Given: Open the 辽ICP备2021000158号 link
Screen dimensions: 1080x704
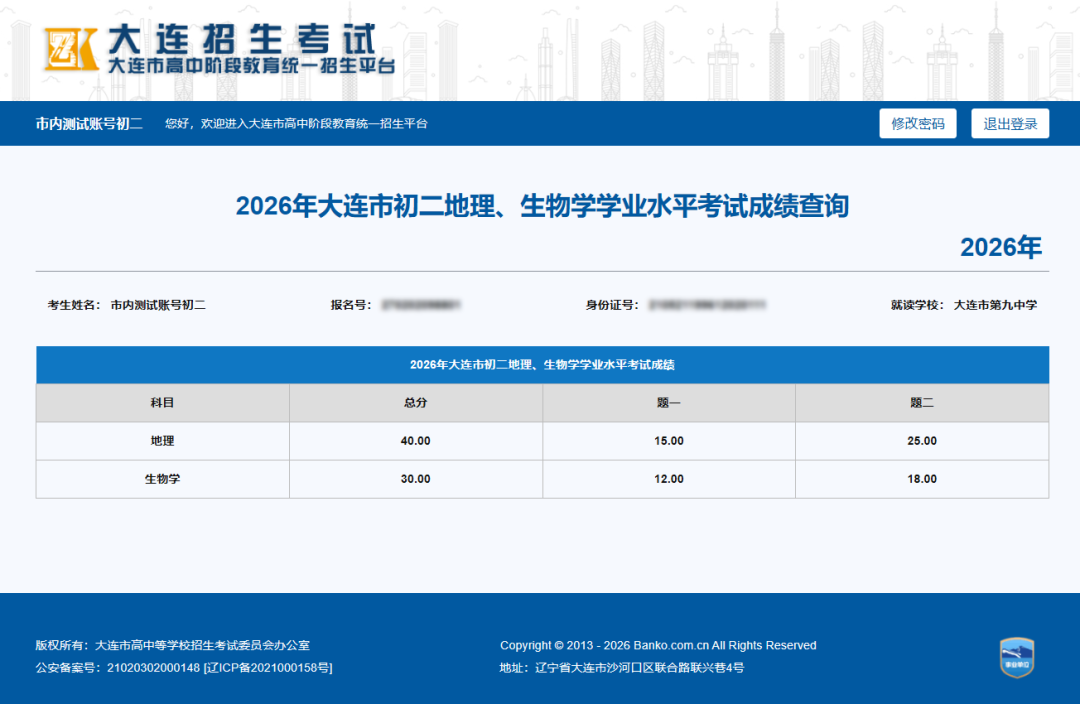Looking at the screenshot, I should pyautogui.click(x=268, y=667).
